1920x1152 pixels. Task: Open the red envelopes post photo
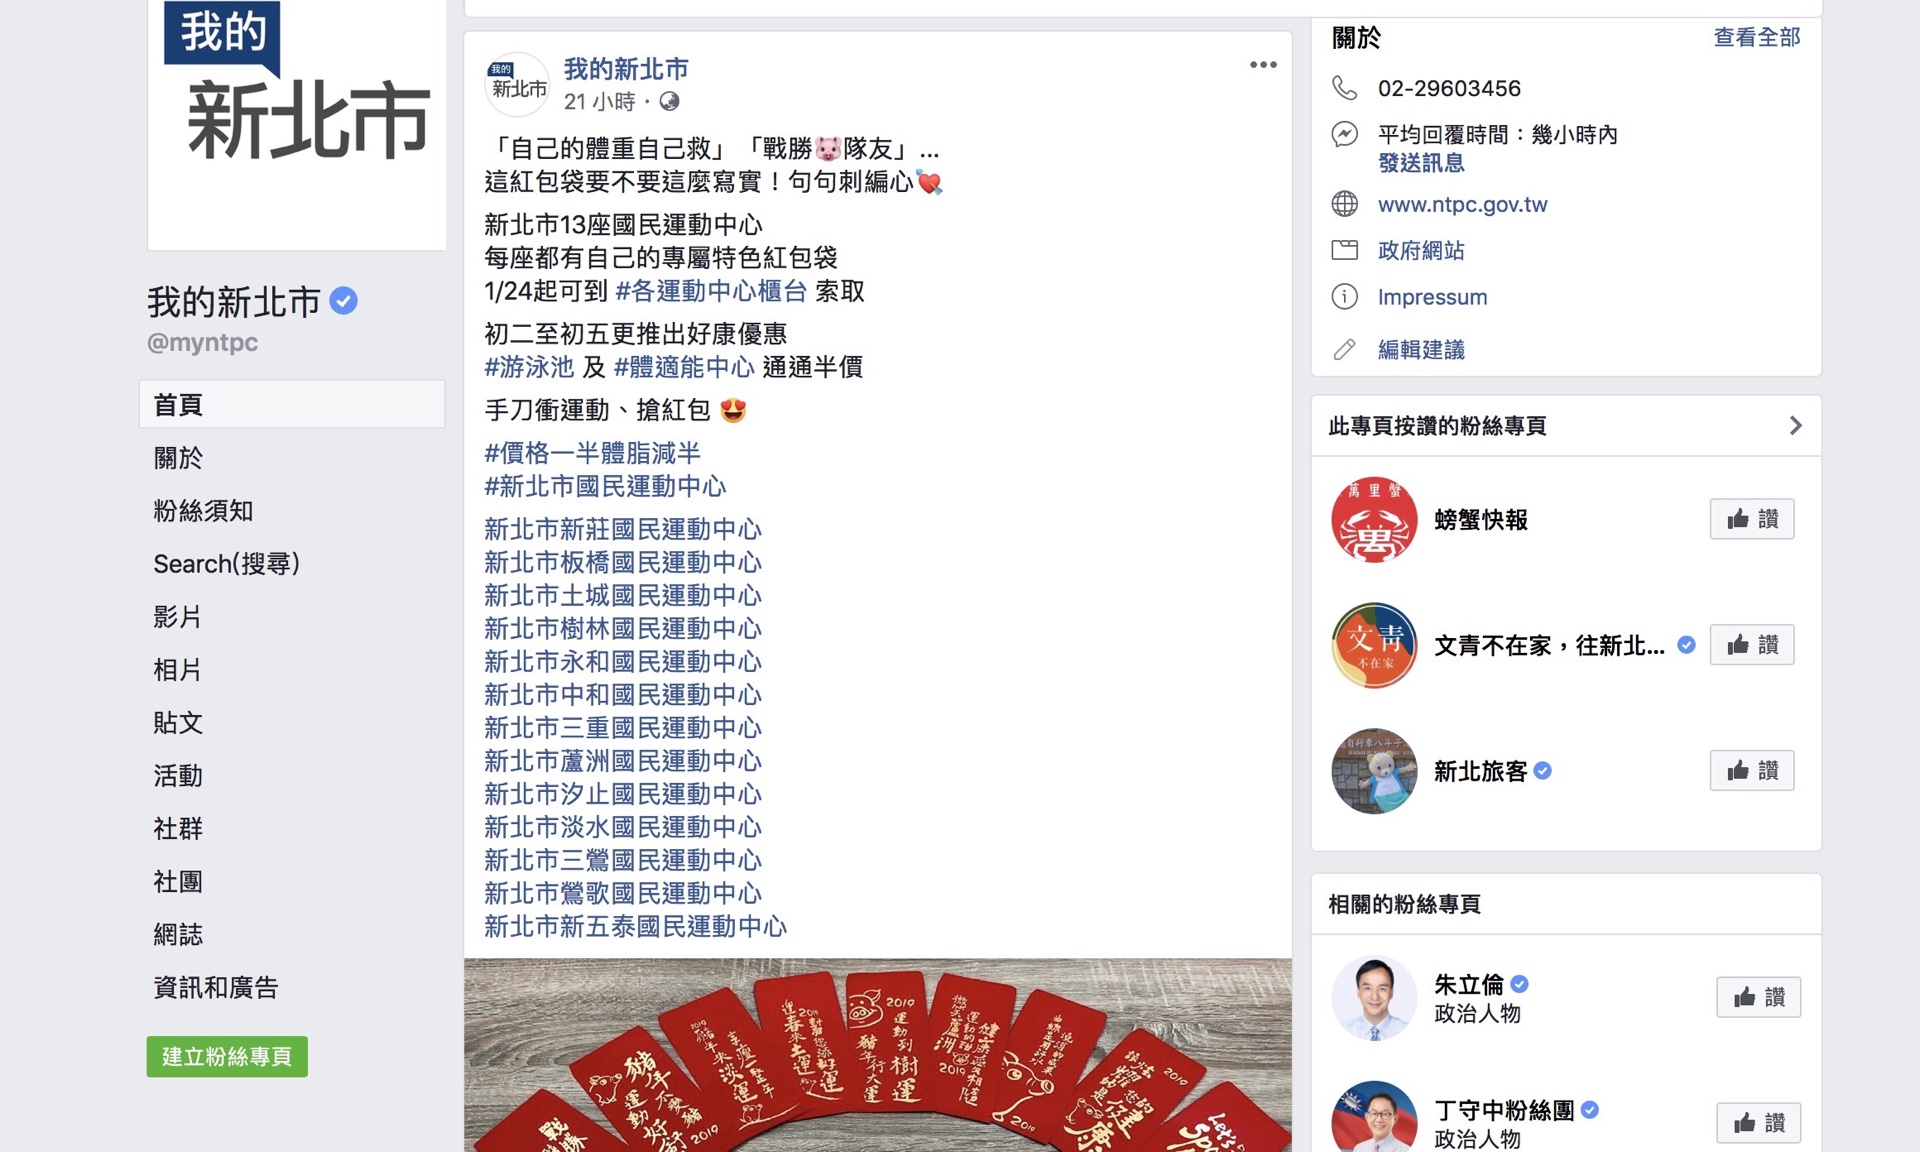click(877, 1055)
